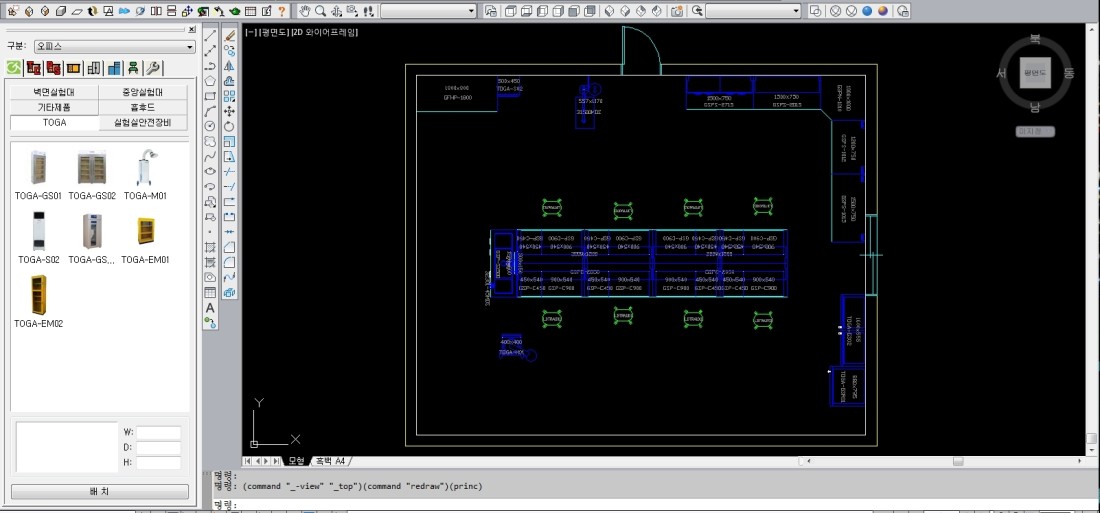Viewport: 1100px width, 513px height.
Task: Select the 흄후드 tab
Action: 143,107
